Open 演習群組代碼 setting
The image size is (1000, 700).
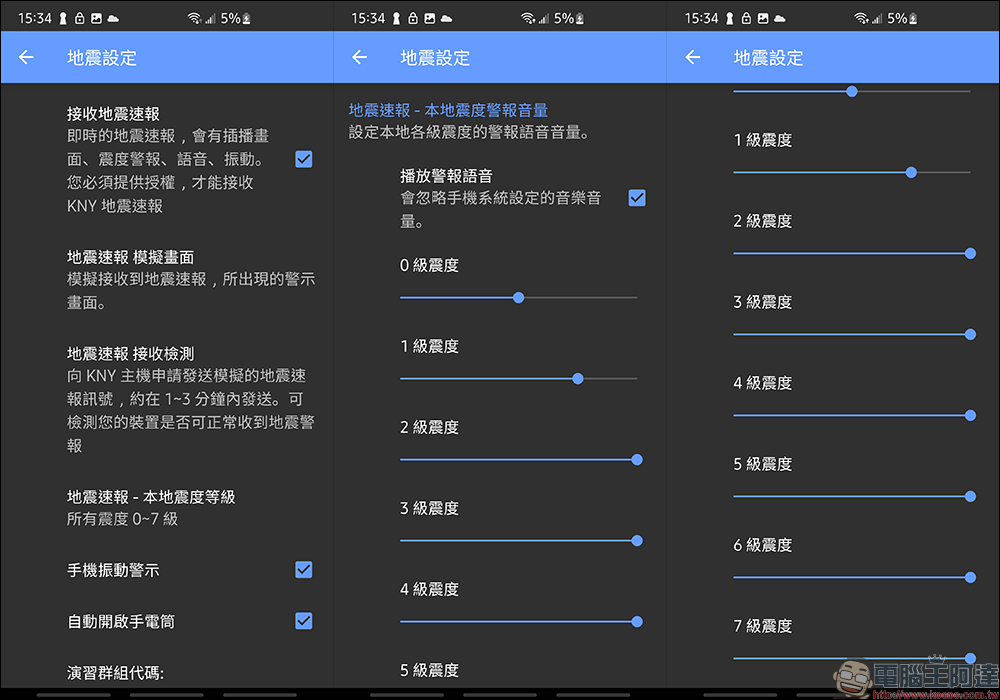click(x=115, y=673)
